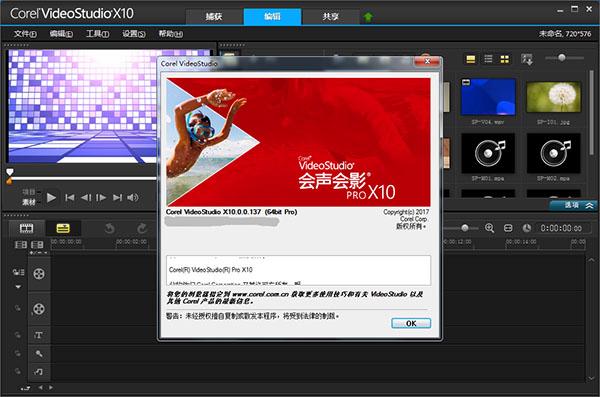
Task: Select the SP-M02.mpa audio clip
Action: 553,153
